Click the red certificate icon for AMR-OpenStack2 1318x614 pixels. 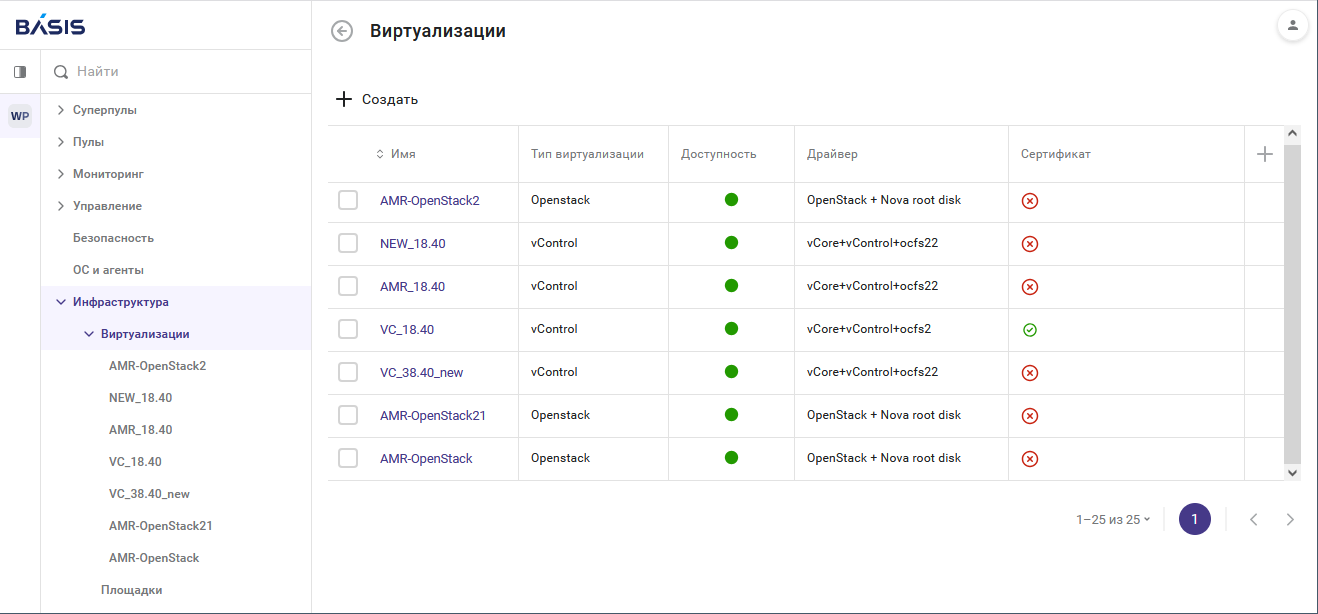point(1029,200)
